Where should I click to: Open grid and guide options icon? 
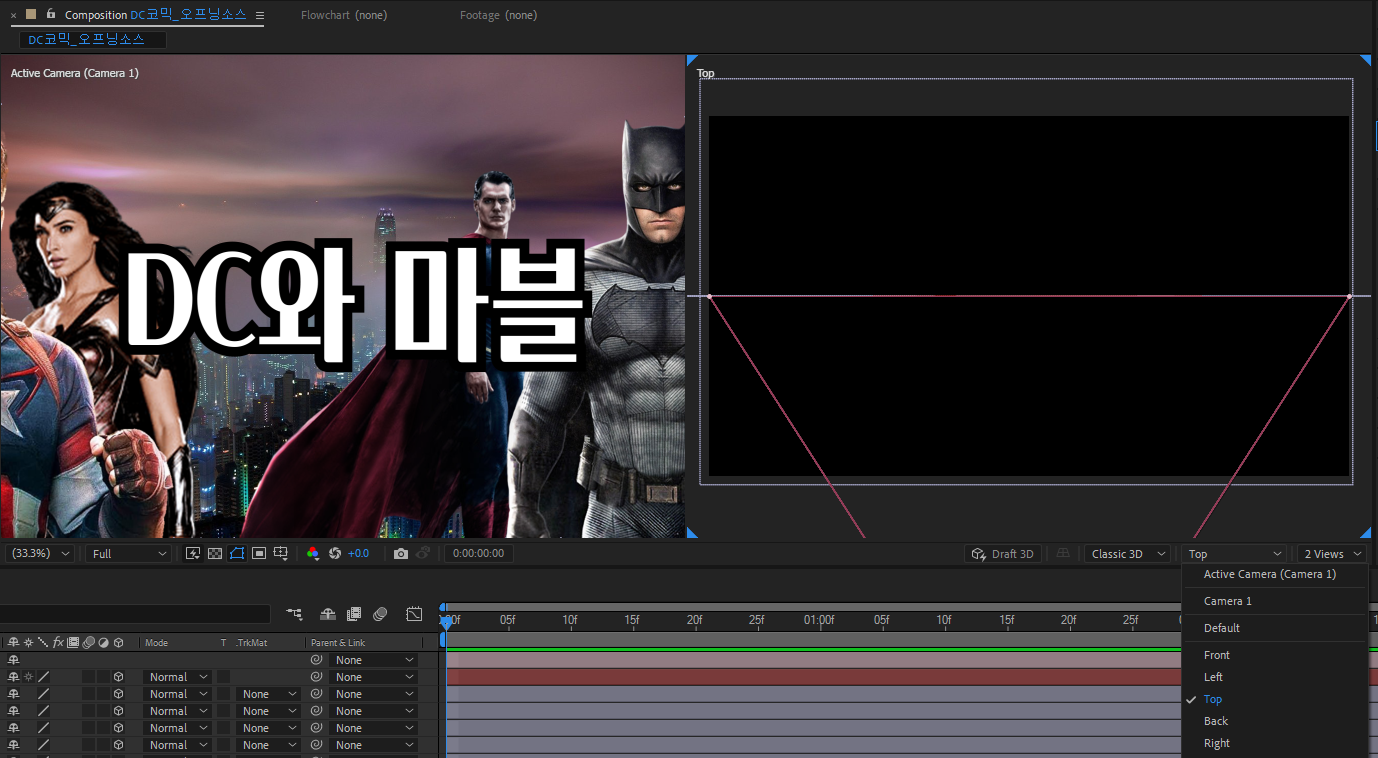pos(282,553)
